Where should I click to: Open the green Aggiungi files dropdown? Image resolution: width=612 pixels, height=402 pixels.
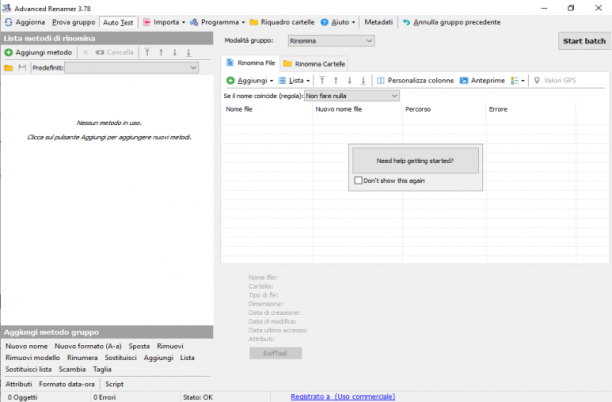(x=250, y=80)
